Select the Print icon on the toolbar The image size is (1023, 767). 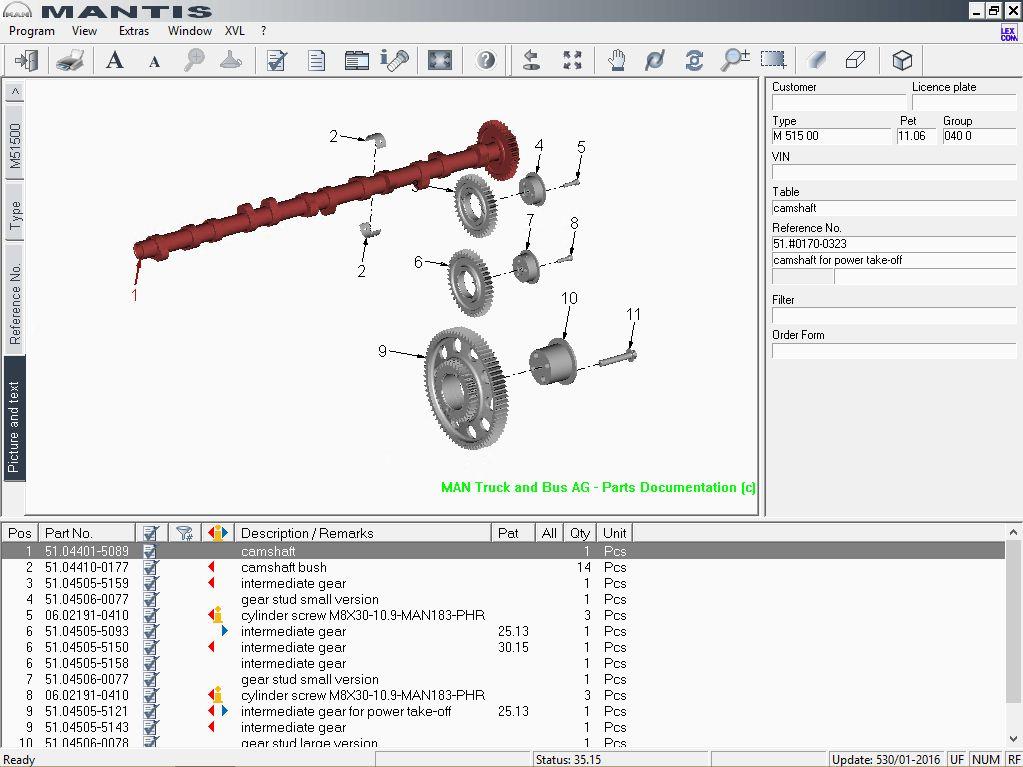(x=70, y=60)
